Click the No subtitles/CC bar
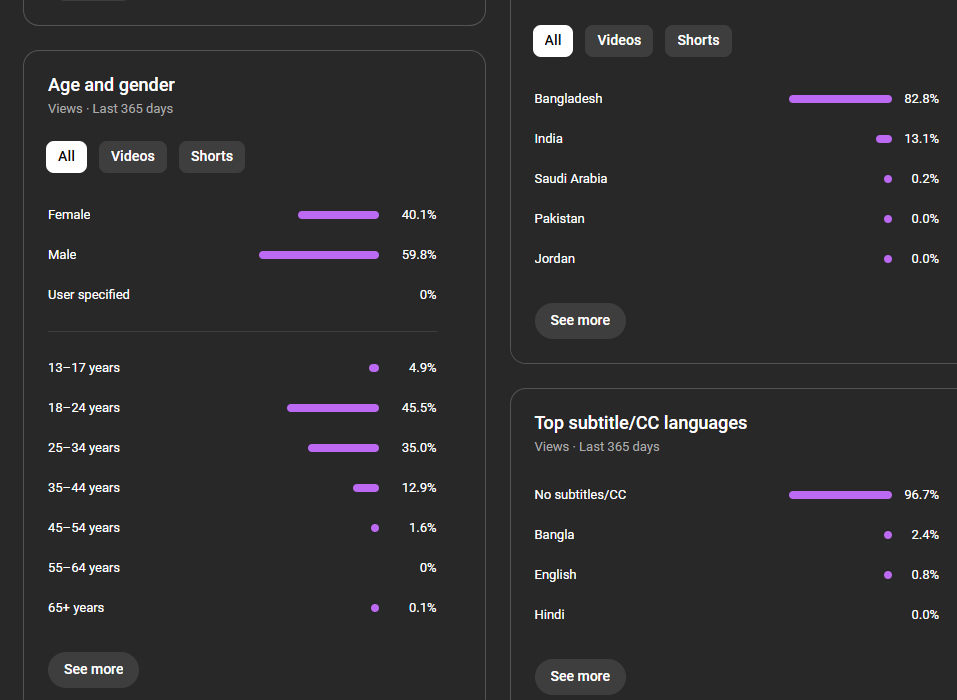Image resolution: width=957 pixels, height=700 pixels. click(x=840, y=495)
